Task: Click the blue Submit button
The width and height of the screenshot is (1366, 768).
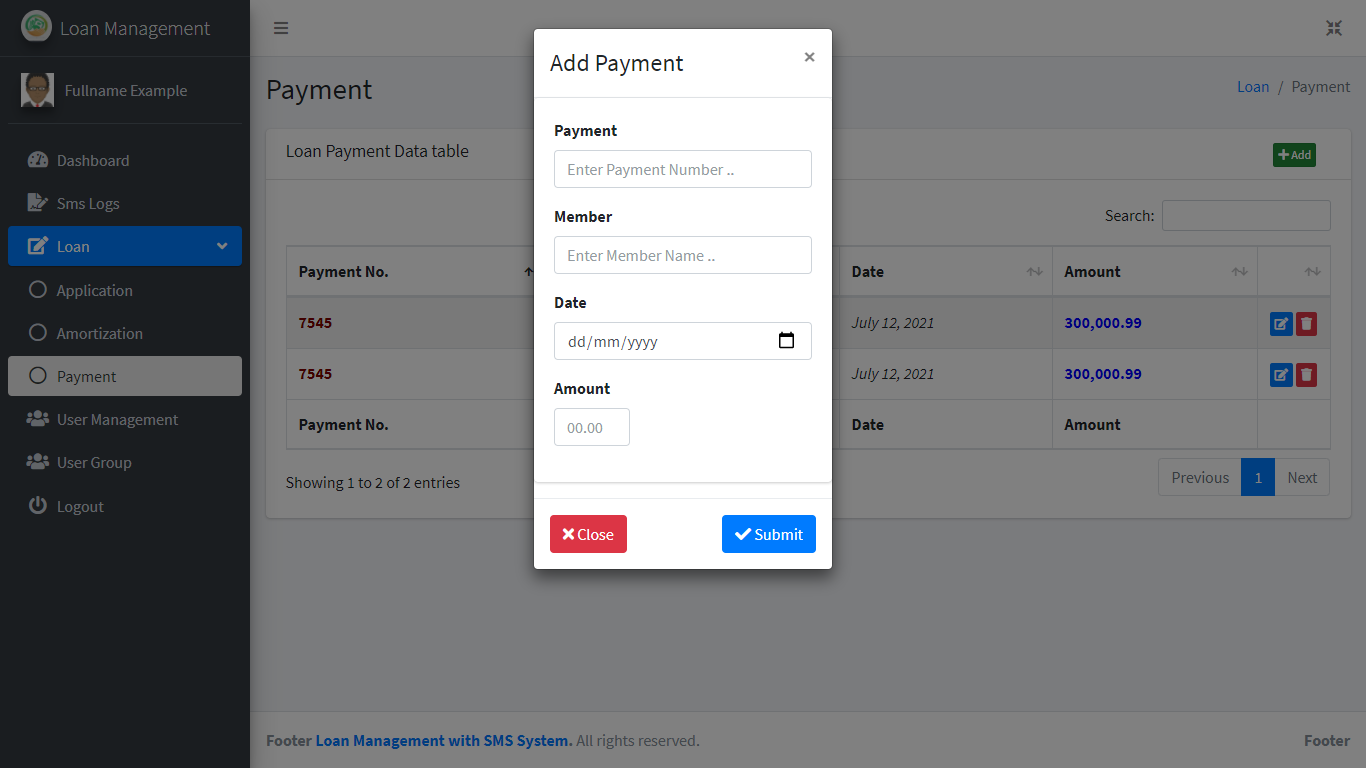Action: (x=769, y=534)
